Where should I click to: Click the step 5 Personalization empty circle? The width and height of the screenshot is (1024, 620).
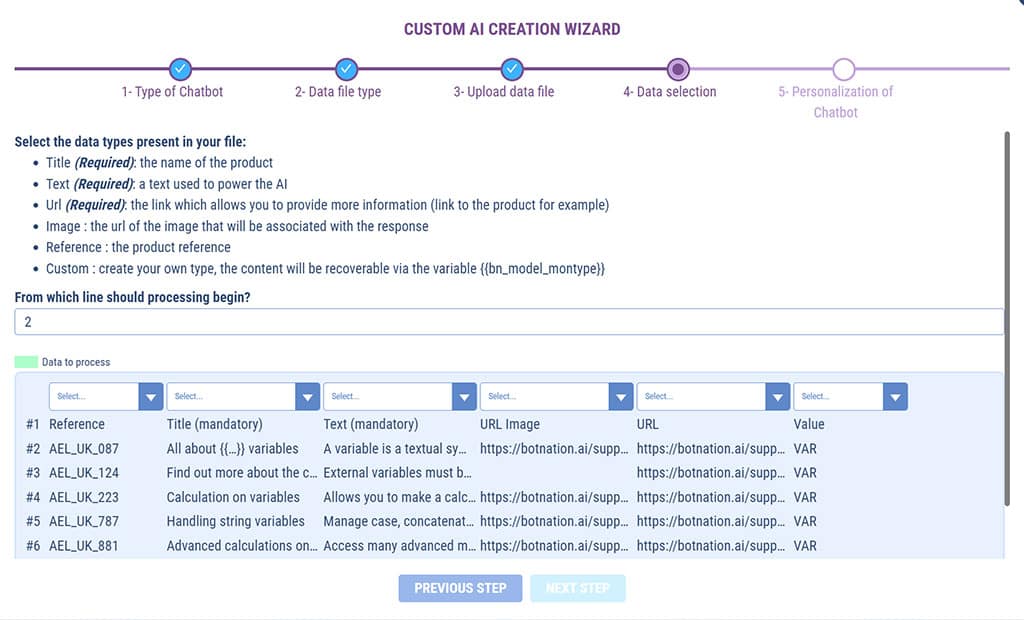[844, 69]
